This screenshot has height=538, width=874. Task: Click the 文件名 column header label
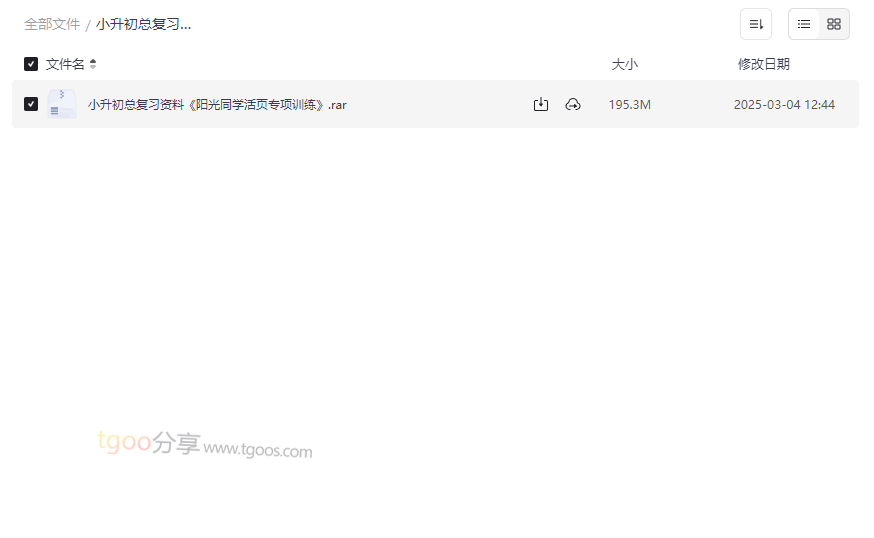click(x=65, y=64)
